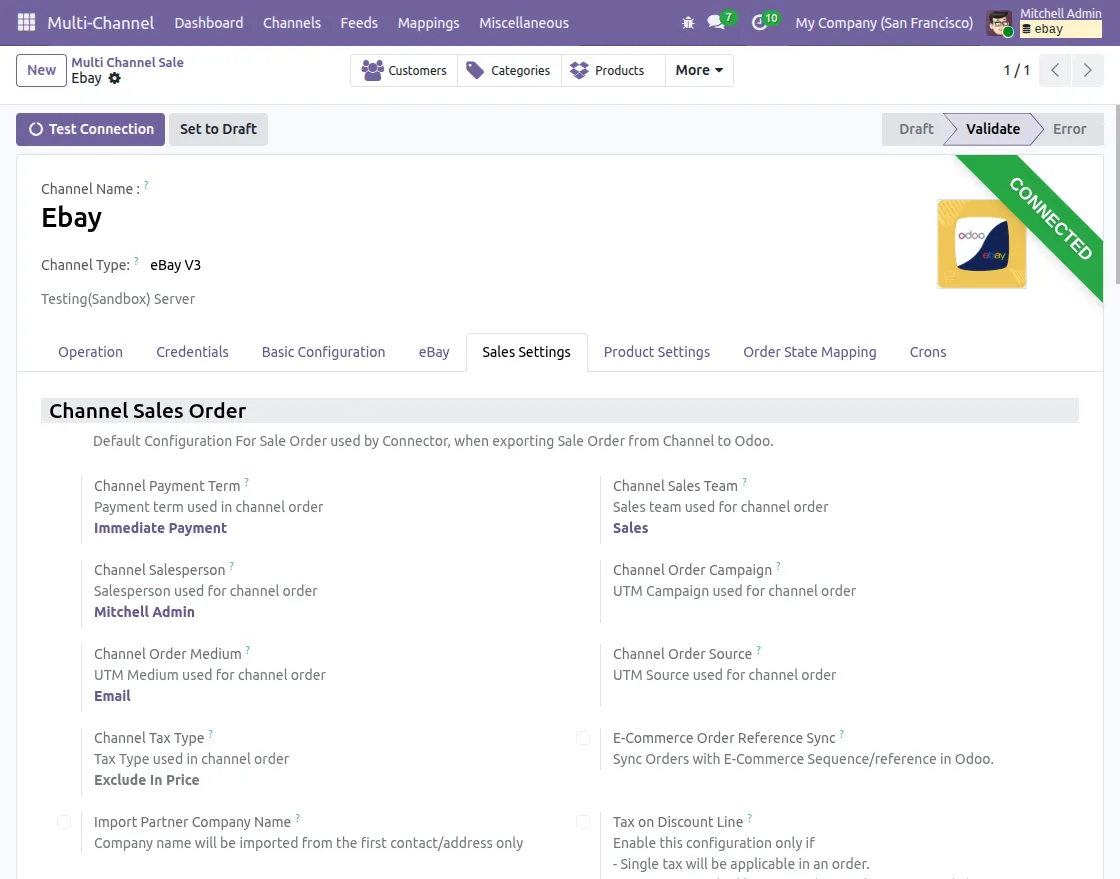Show Channel Order Medium help tooltip

tap(248, 651)
